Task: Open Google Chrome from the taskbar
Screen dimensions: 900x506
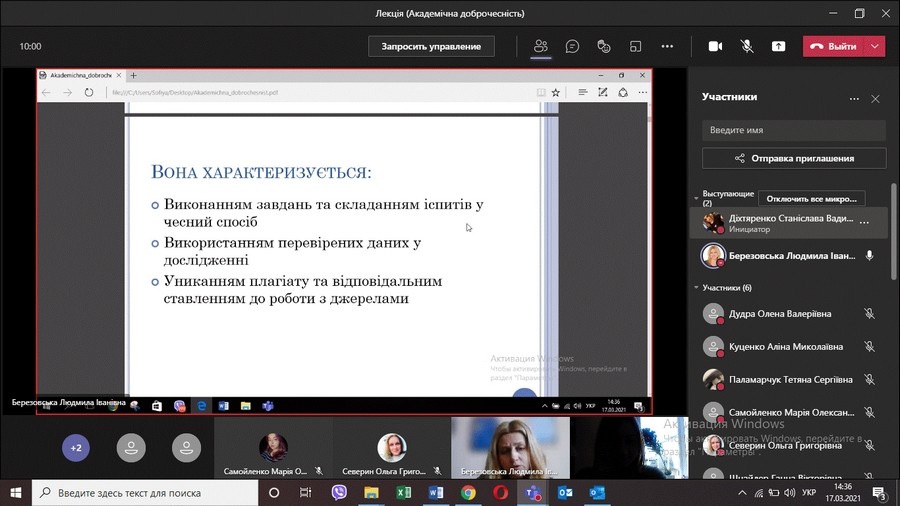Action: 468,493
